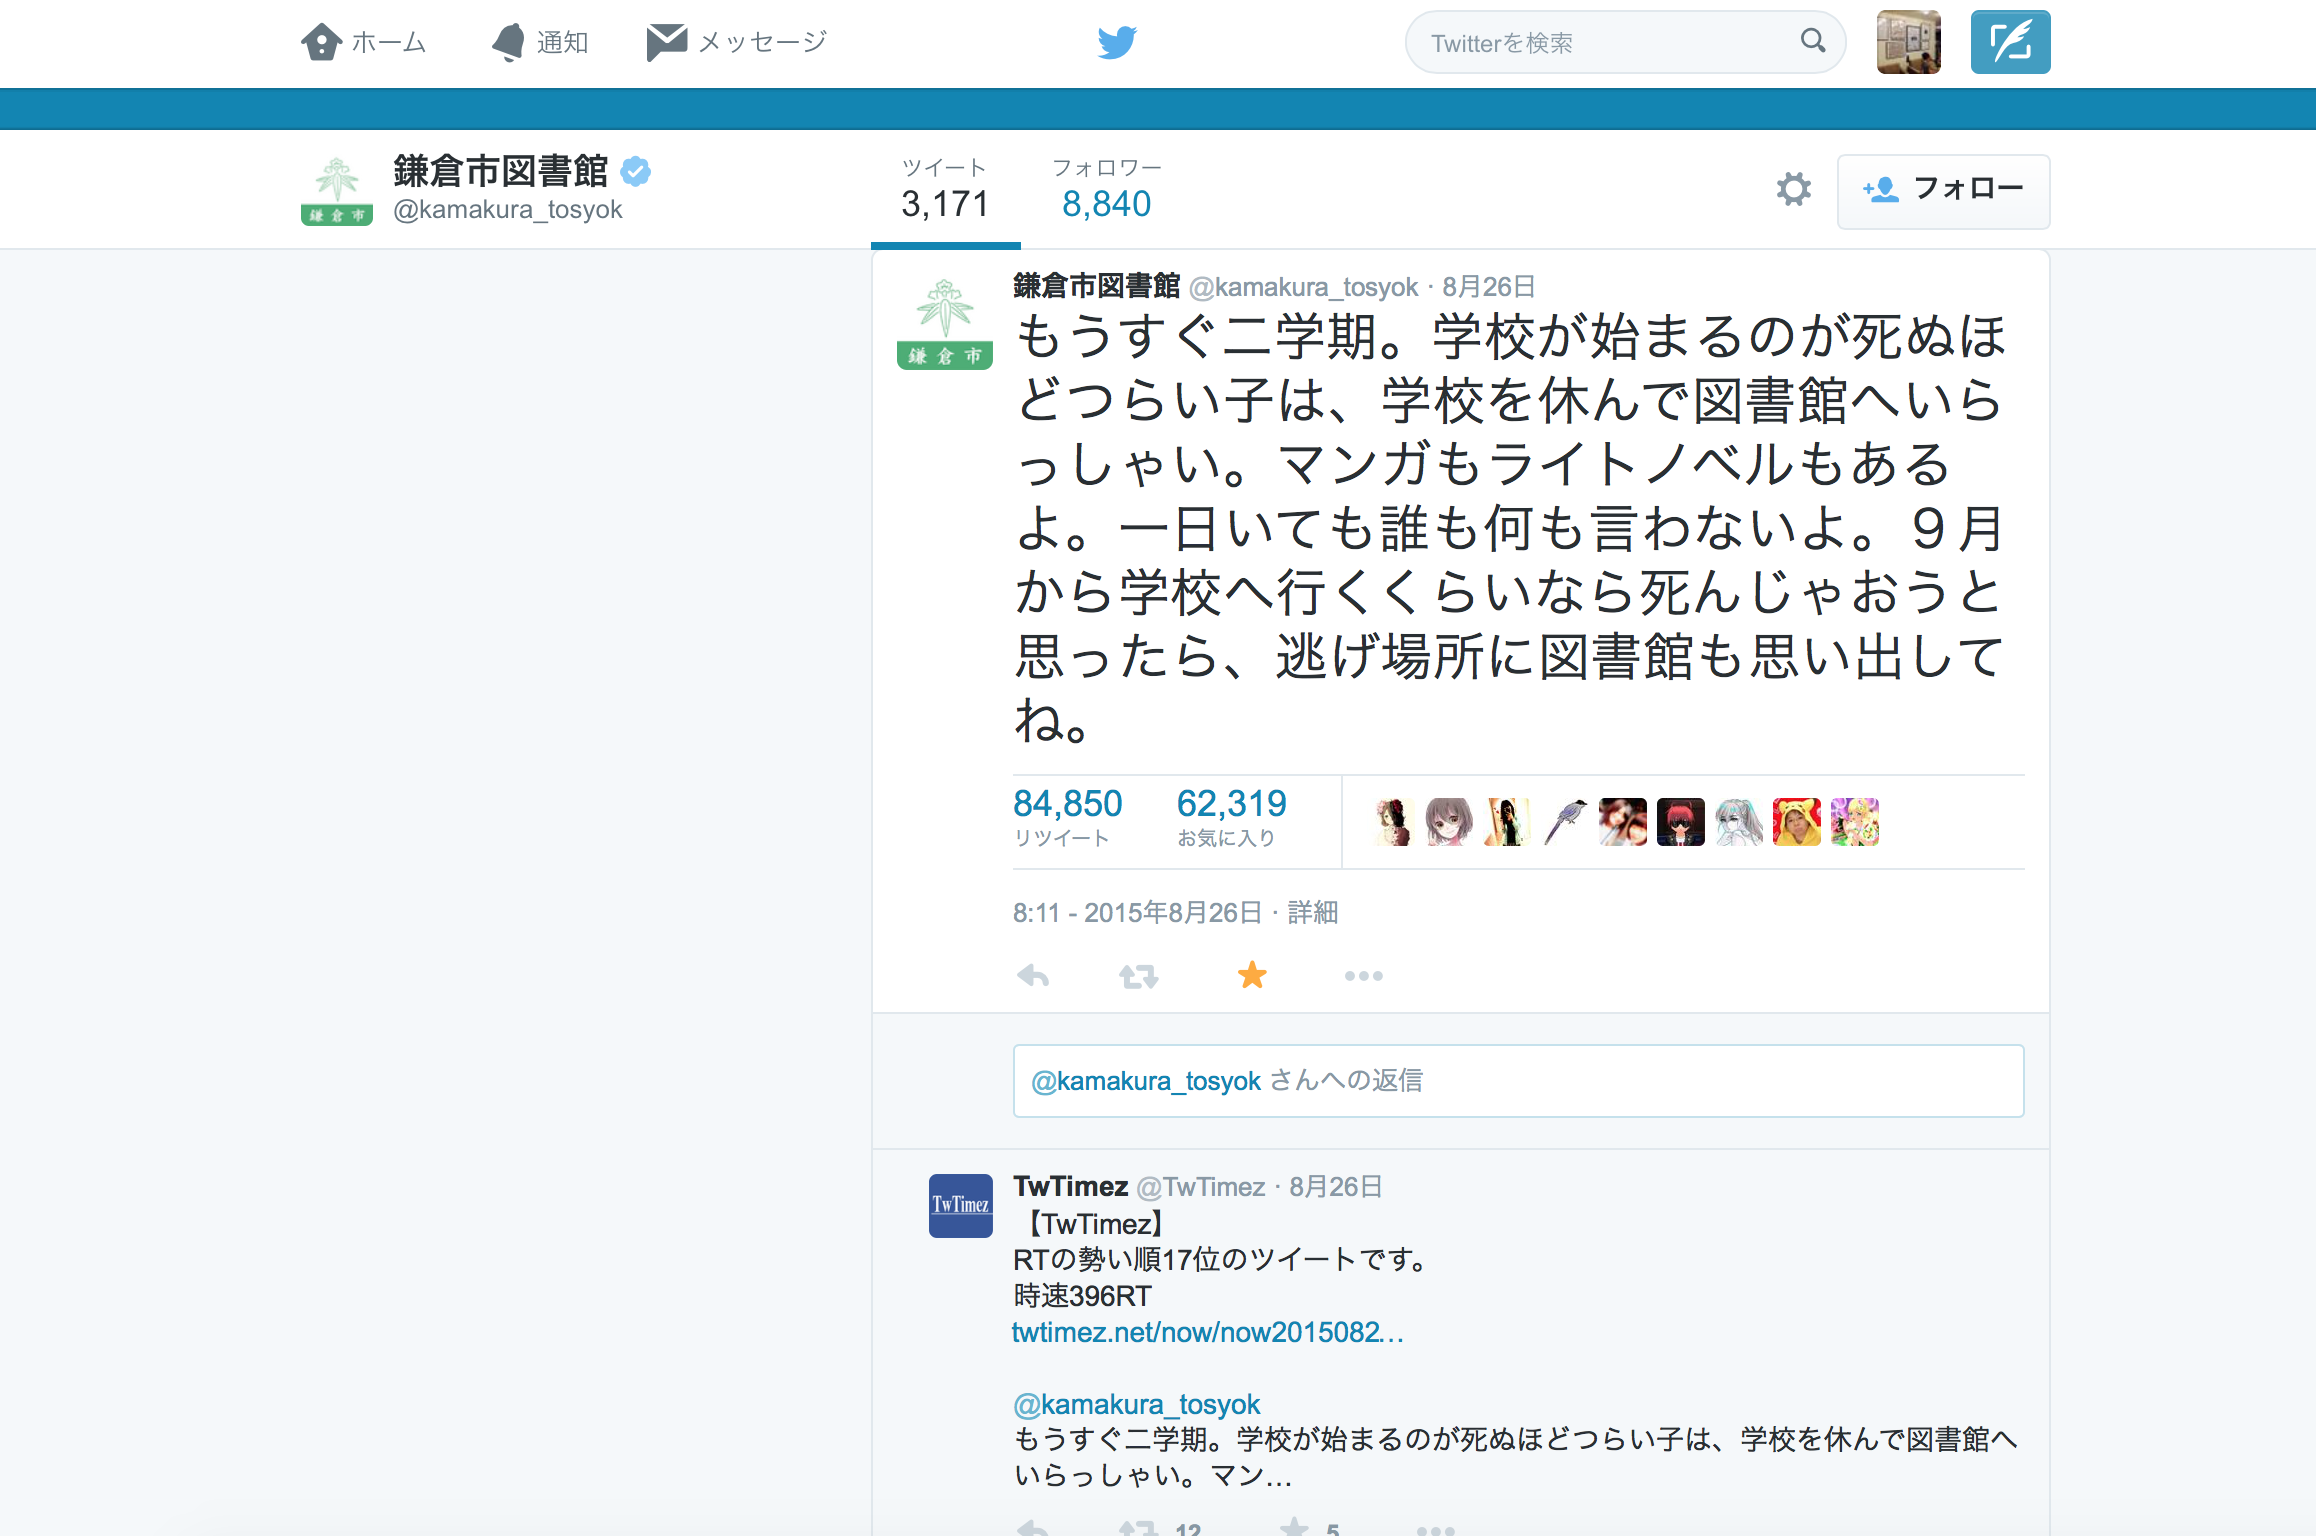The image size is (2316, 1536).
Task: Click the フォロー follow button
Action: 1943,190
